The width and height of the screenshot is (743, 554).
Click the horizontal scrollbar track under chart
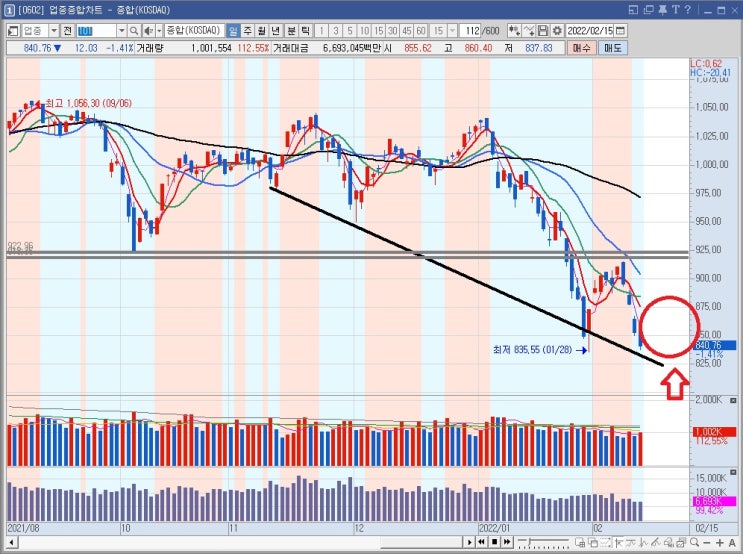[x=241, y=543]
